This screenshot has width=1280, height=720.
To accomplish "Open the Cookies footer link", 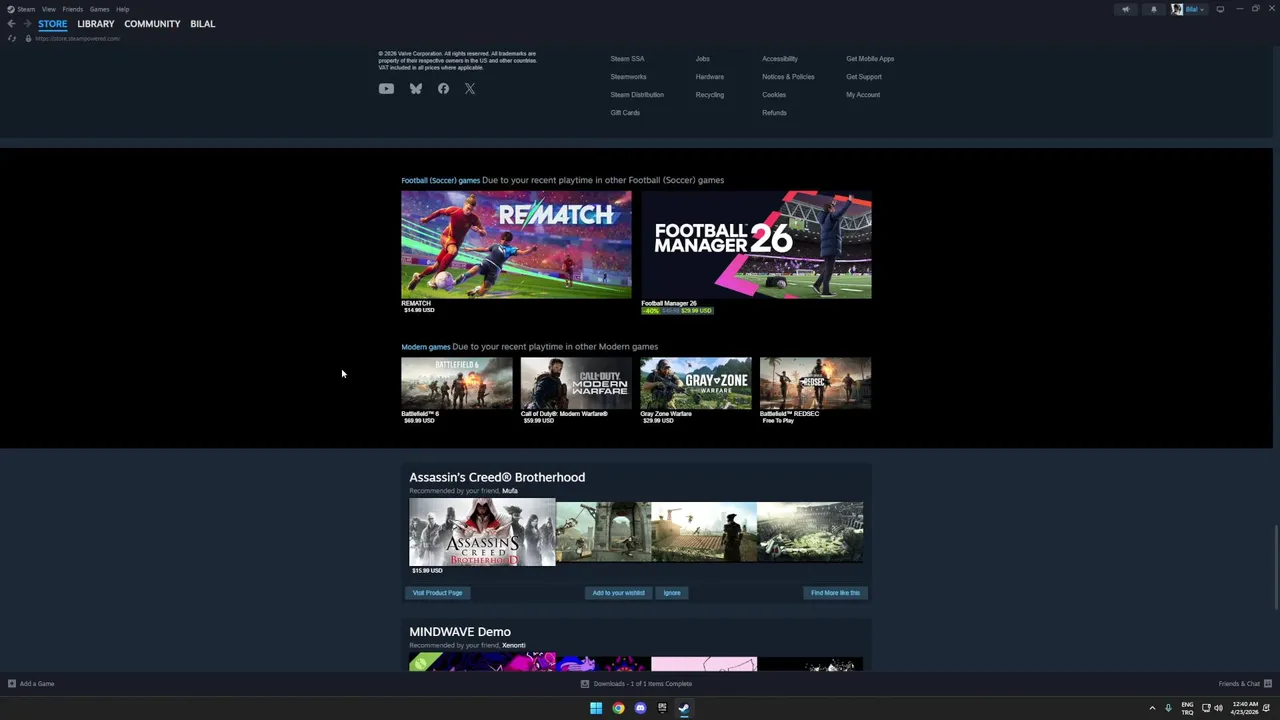I will click(774, 95).
